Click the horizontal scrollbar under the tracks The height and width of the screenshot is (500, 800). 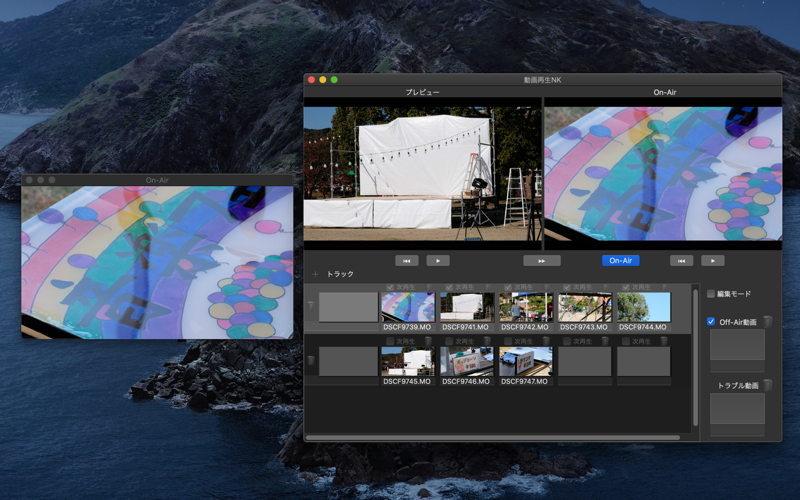pos(493,437)
